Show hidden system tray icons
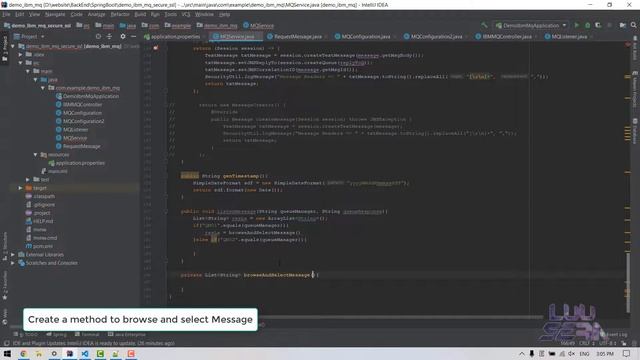This screenshot has height=360, width=640. click(522, 353)
